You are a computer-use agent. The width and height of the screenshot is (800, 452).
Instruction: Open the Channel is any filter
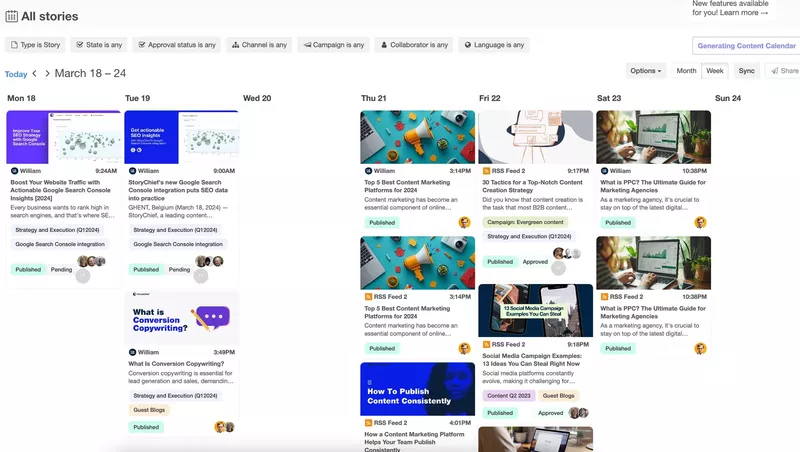coord(259,45)
